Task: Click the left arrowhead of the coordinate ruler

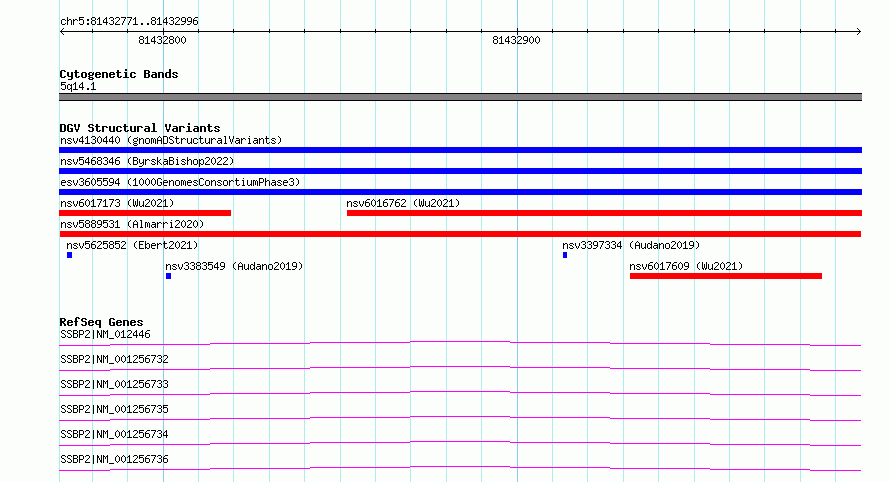Action: 62,32
